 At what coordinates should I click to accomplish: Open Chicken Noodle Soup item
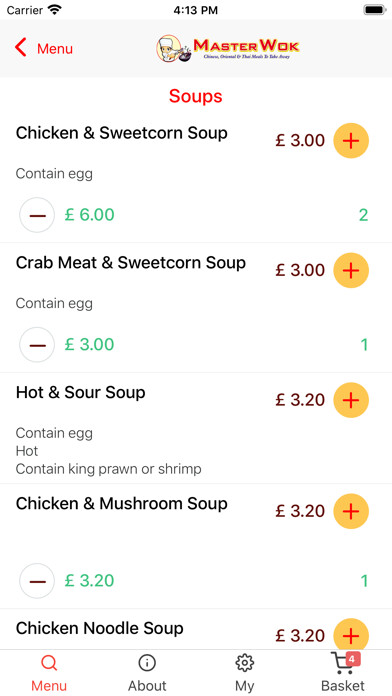click(x=99, y=629)
